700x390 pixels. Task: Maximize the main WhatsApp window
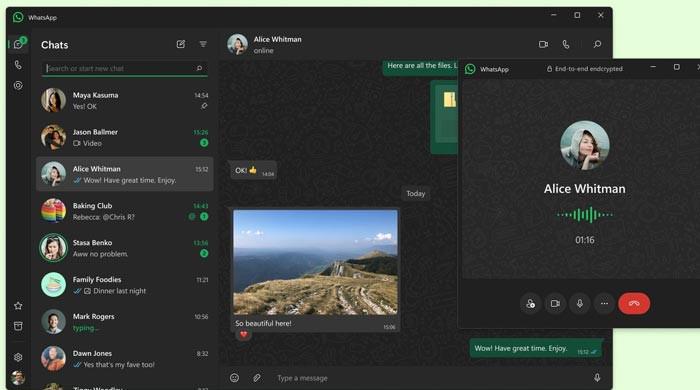coord(577,15)
